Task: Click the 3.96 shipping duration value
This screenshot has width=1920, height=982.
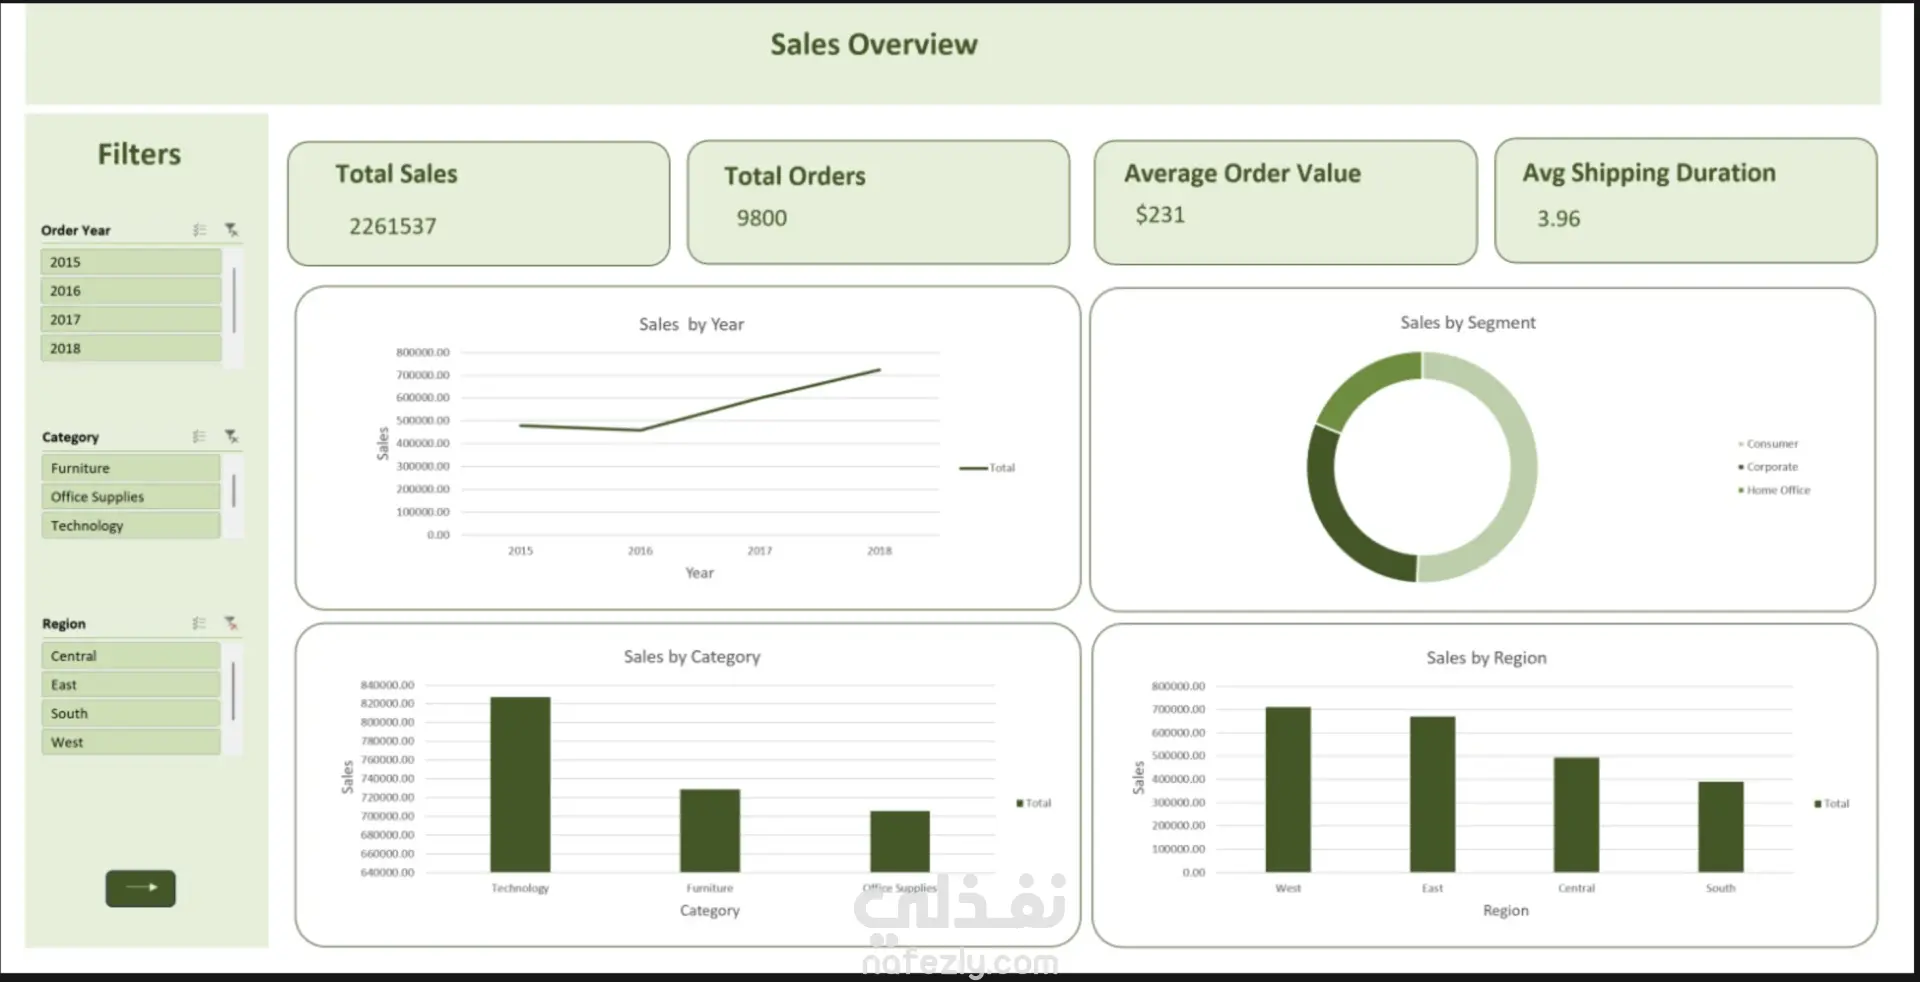Action: 1559,219
